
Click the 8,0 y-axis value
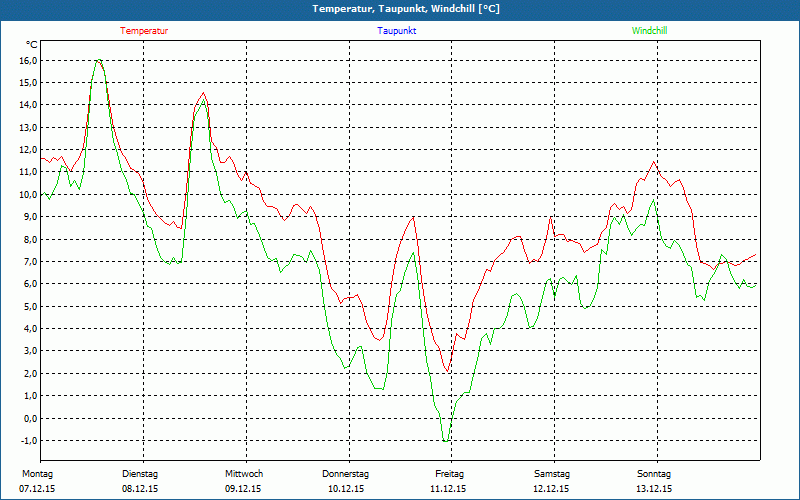tap(30, 239)
